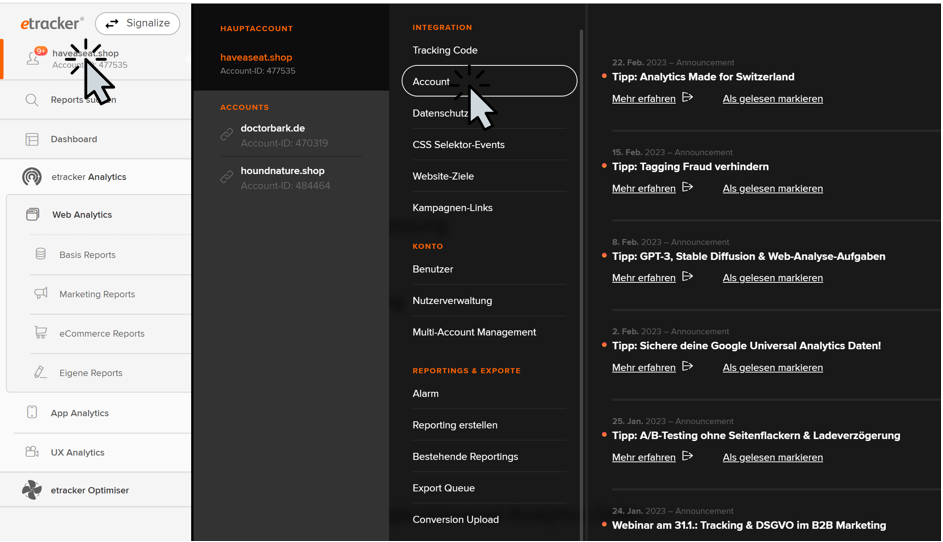
Task: Open the highlighted Account menu entry
Action: pos(490,81)
